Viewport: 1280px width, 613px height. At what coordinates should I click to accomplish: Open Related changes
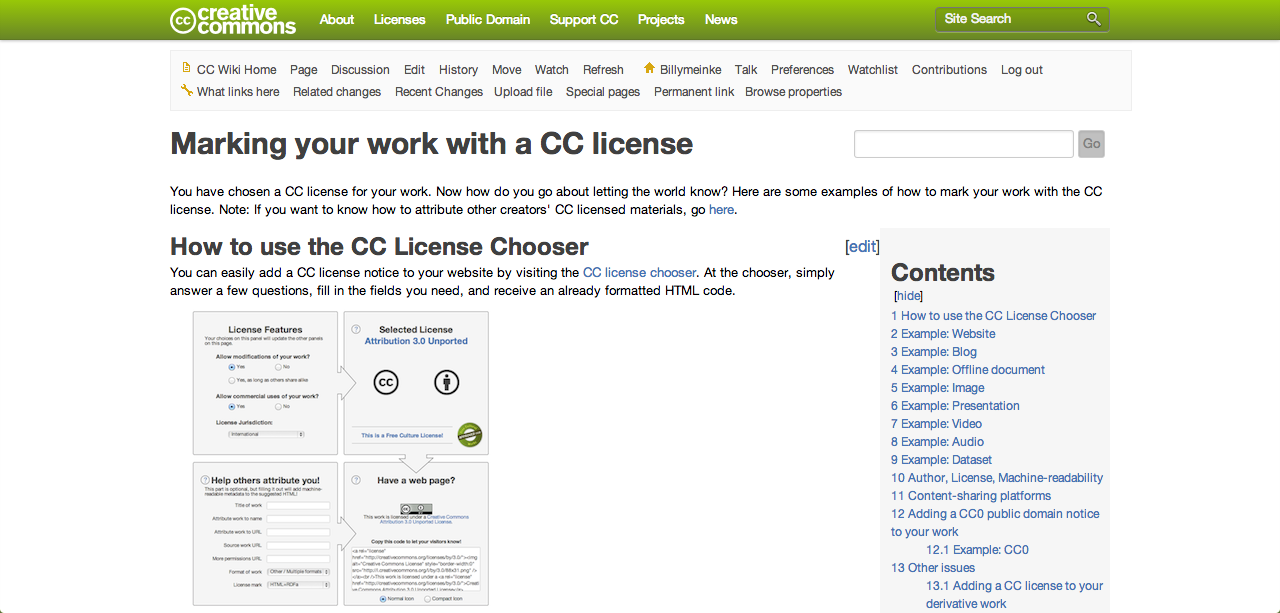[x=337, y=92]
